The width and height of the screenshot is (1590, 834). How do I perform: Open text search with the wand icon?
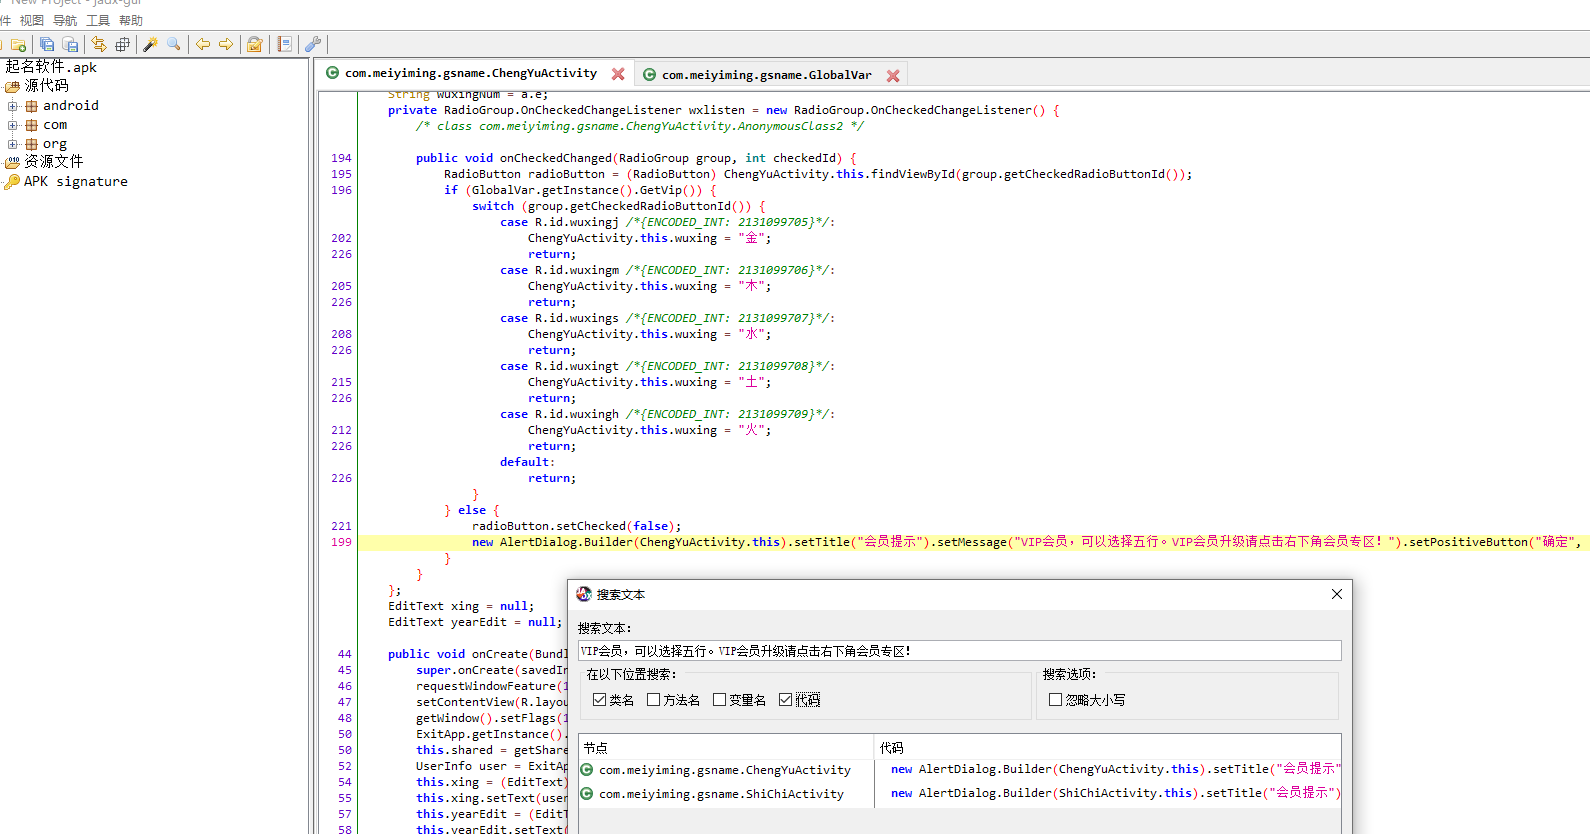tap(151, 45)
